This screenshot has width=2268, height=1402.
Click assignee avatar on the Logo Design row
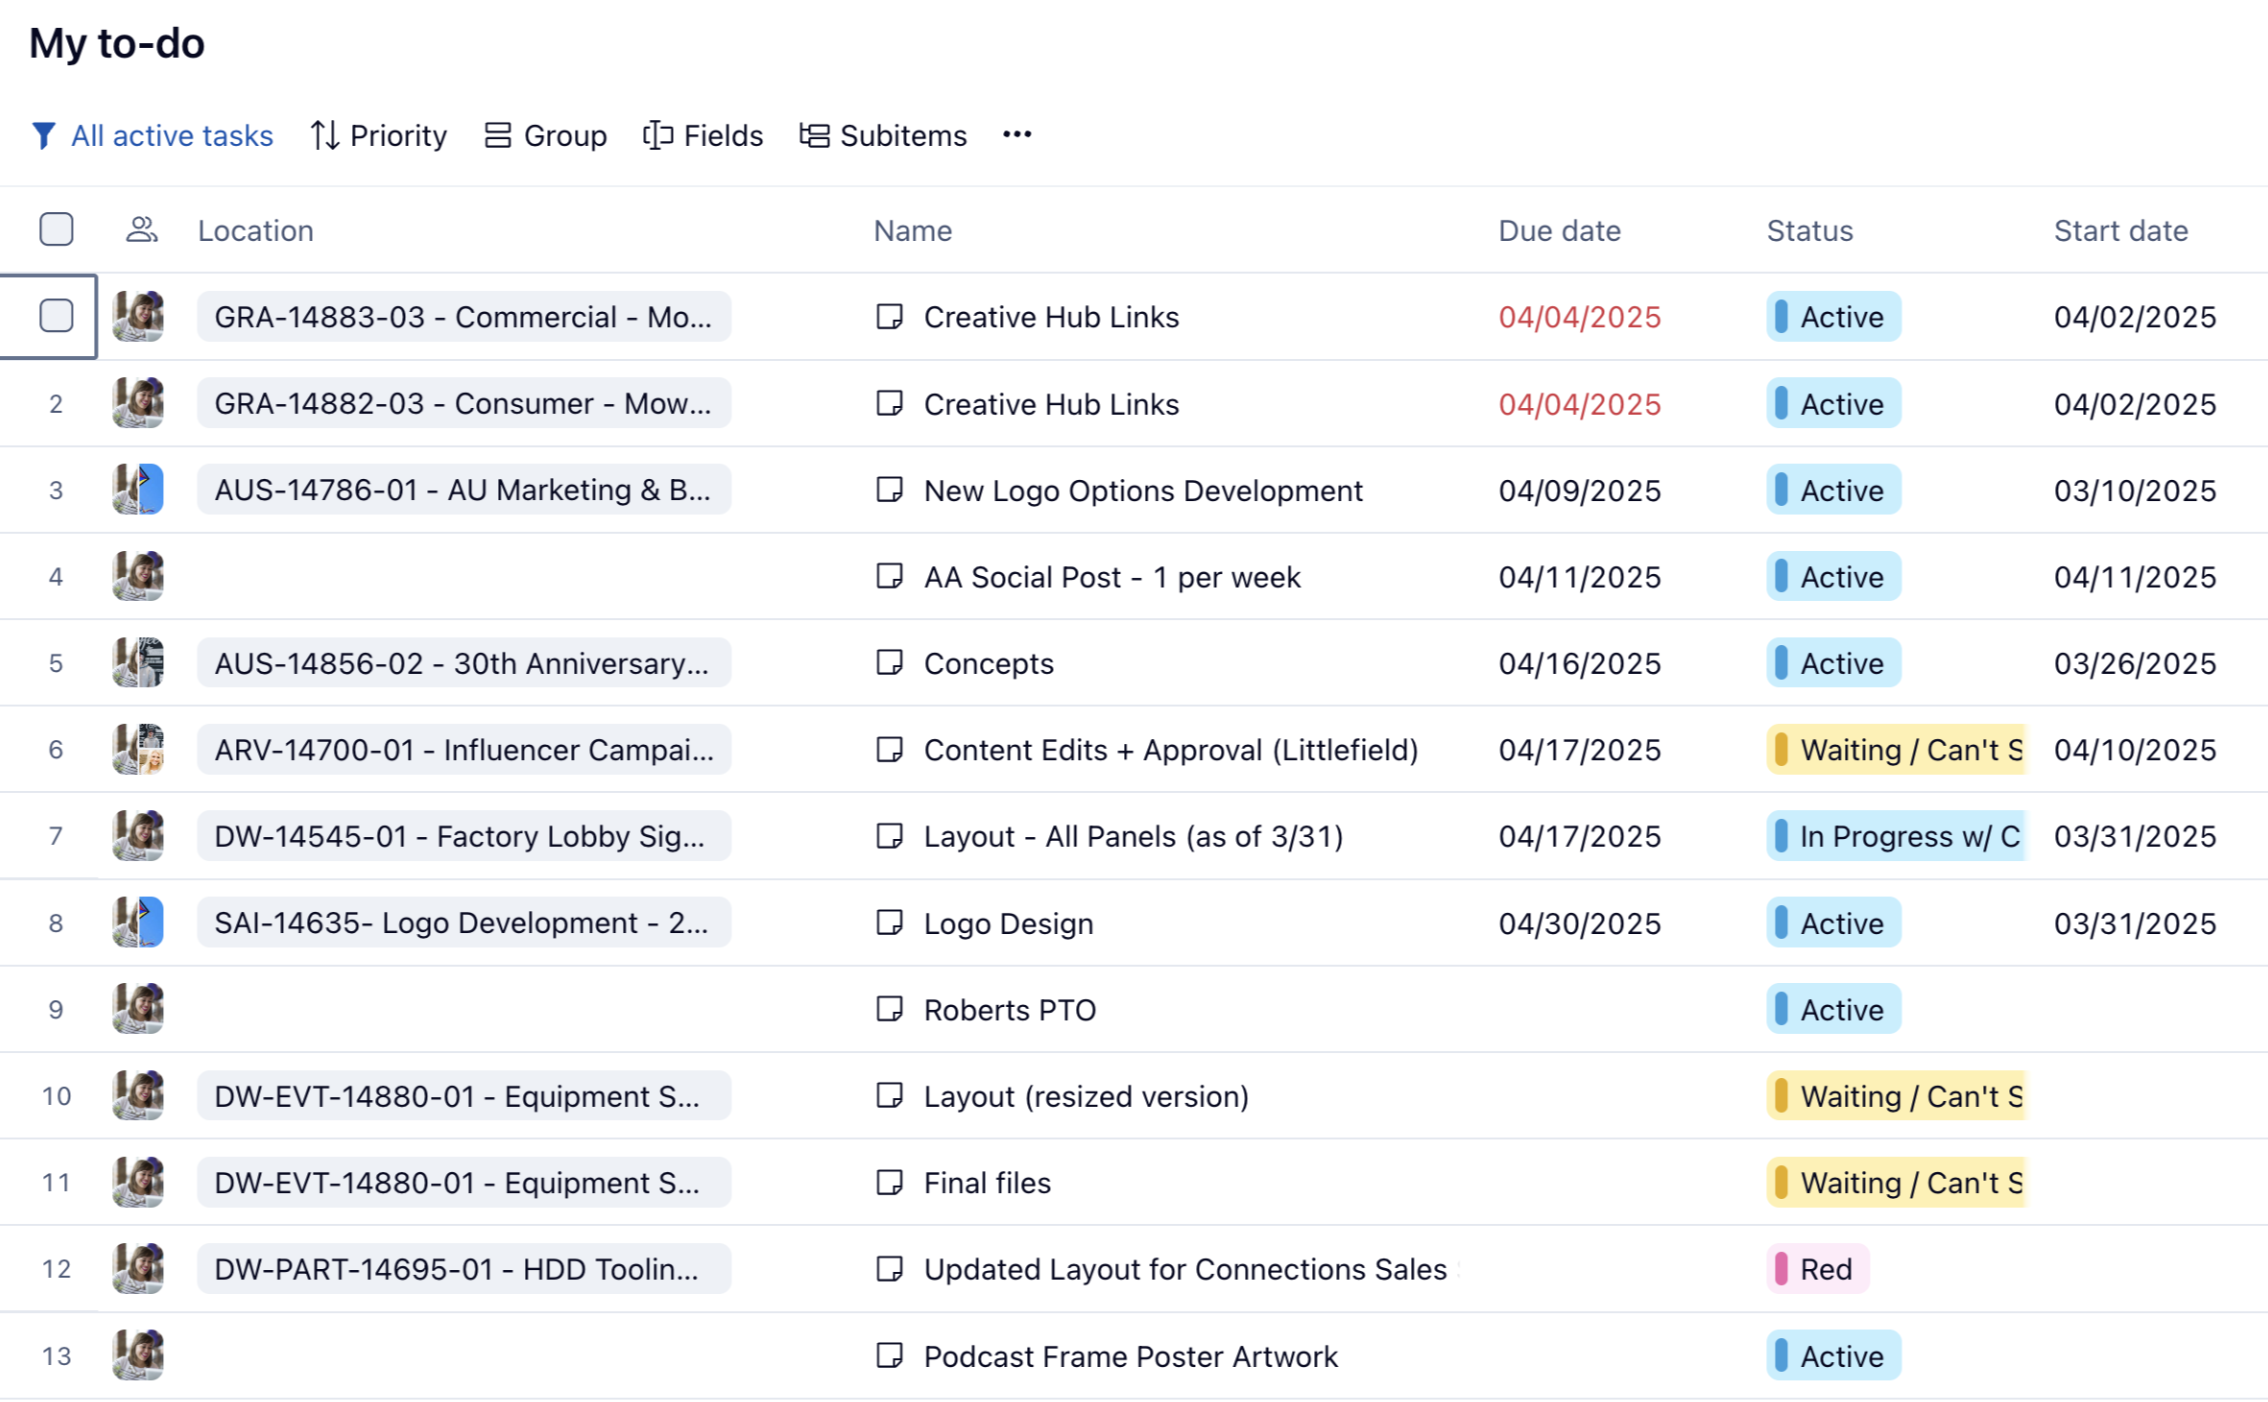point(138,922)
